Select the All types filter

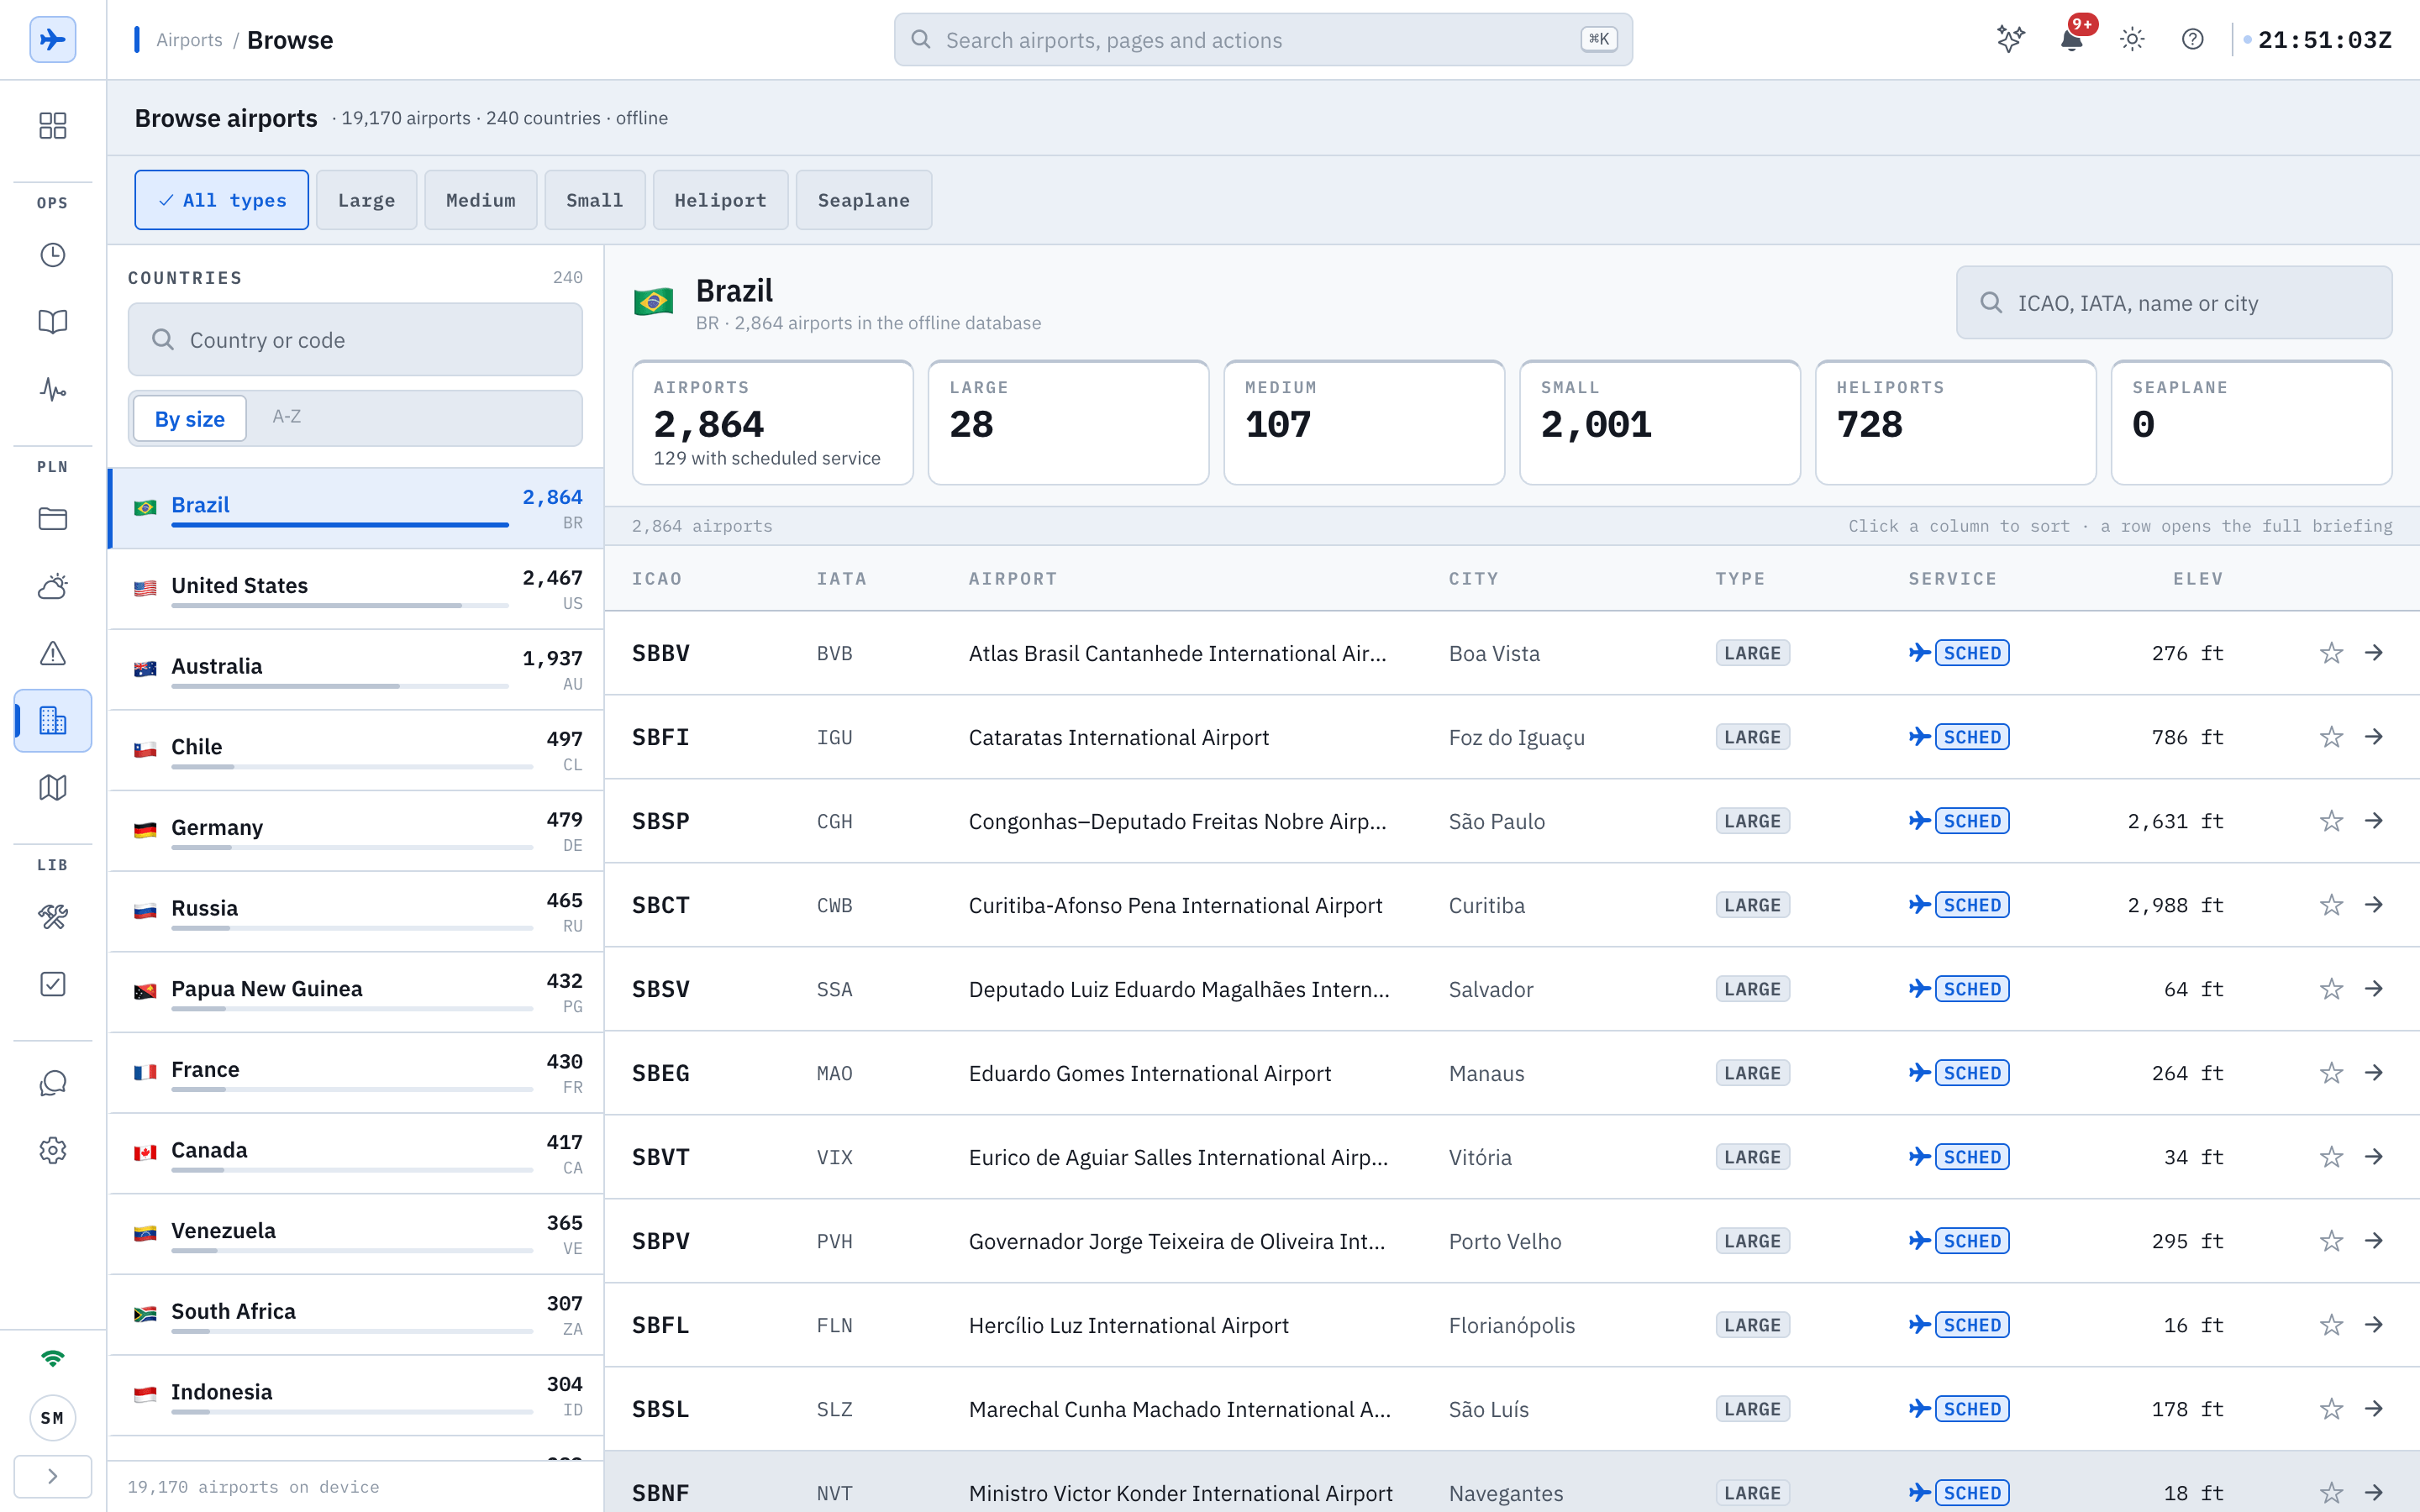coord(221,200)
